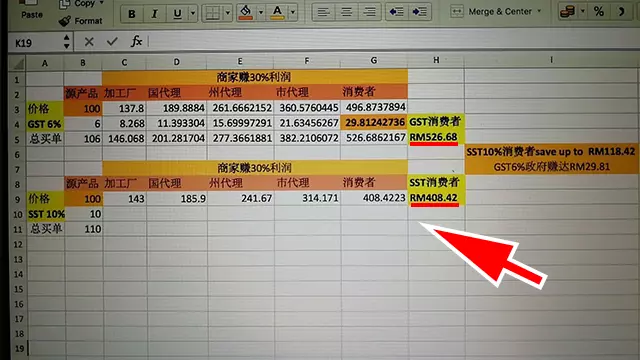Select cell with value 143
The width and height of the screenshot is (640, 360).
pos(125,199)
